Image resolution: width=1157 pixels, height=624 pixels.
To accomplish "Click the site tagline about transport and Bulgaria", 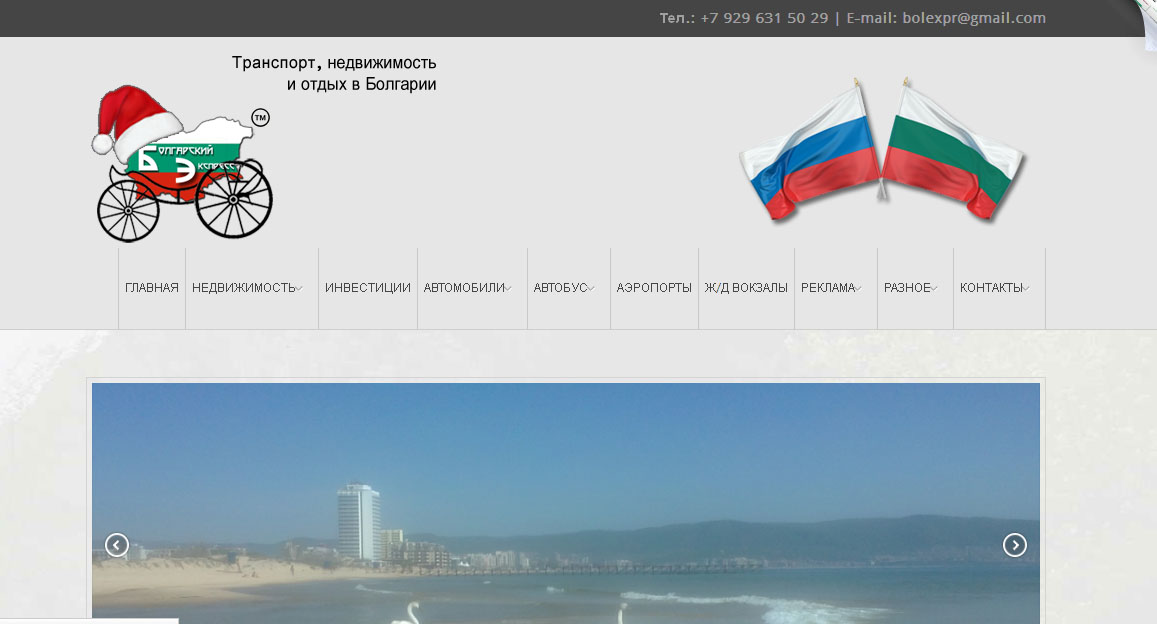I will (334, 73).
